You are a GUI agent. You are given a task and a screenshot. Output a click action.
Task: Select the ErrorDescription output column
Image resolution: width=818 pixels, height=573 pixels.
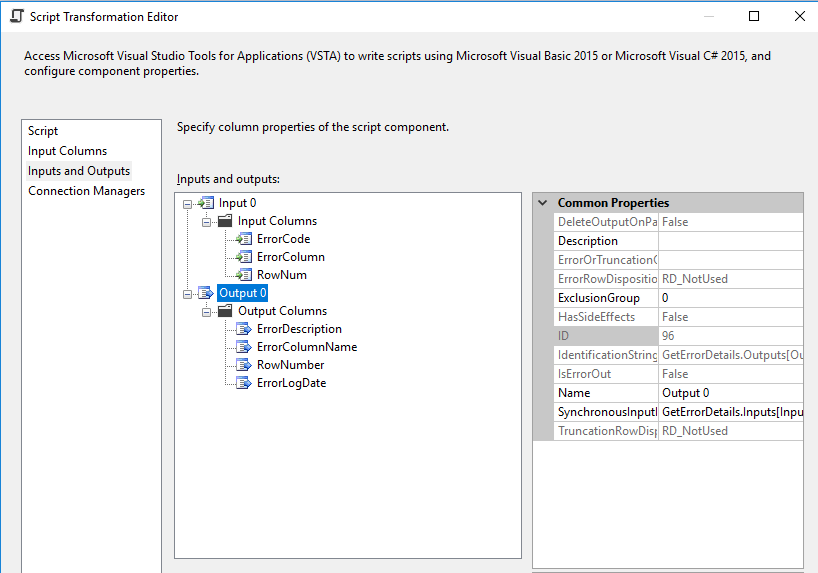(299, 329)
